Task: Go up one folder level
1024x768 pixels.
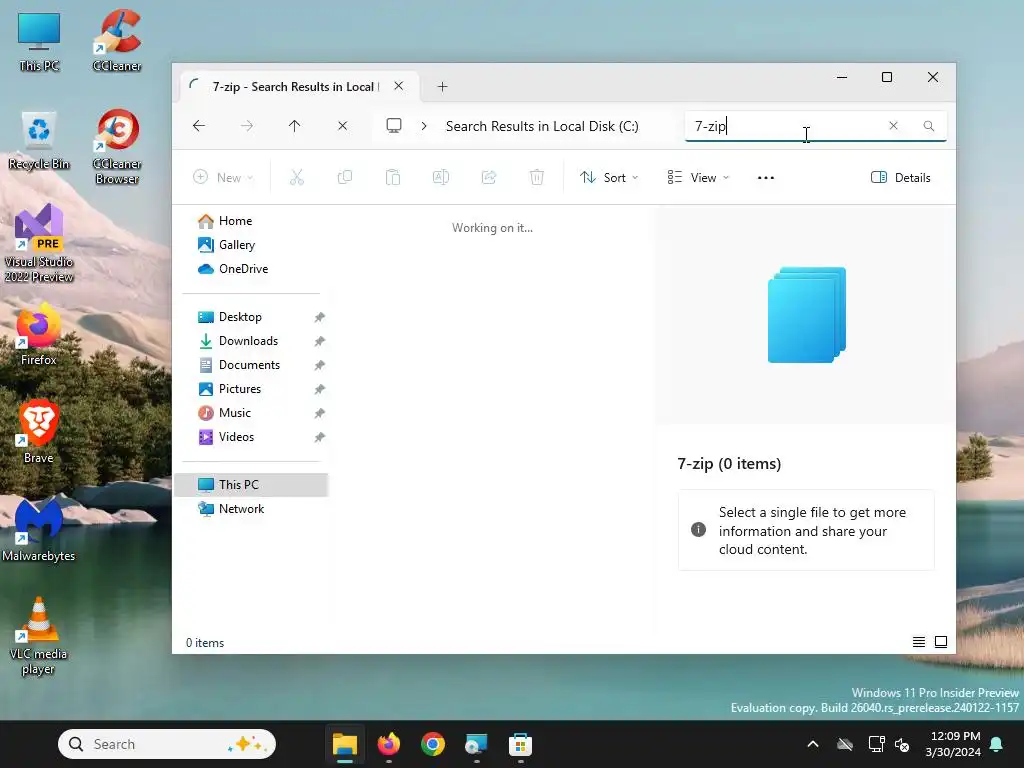Action: 295,126
